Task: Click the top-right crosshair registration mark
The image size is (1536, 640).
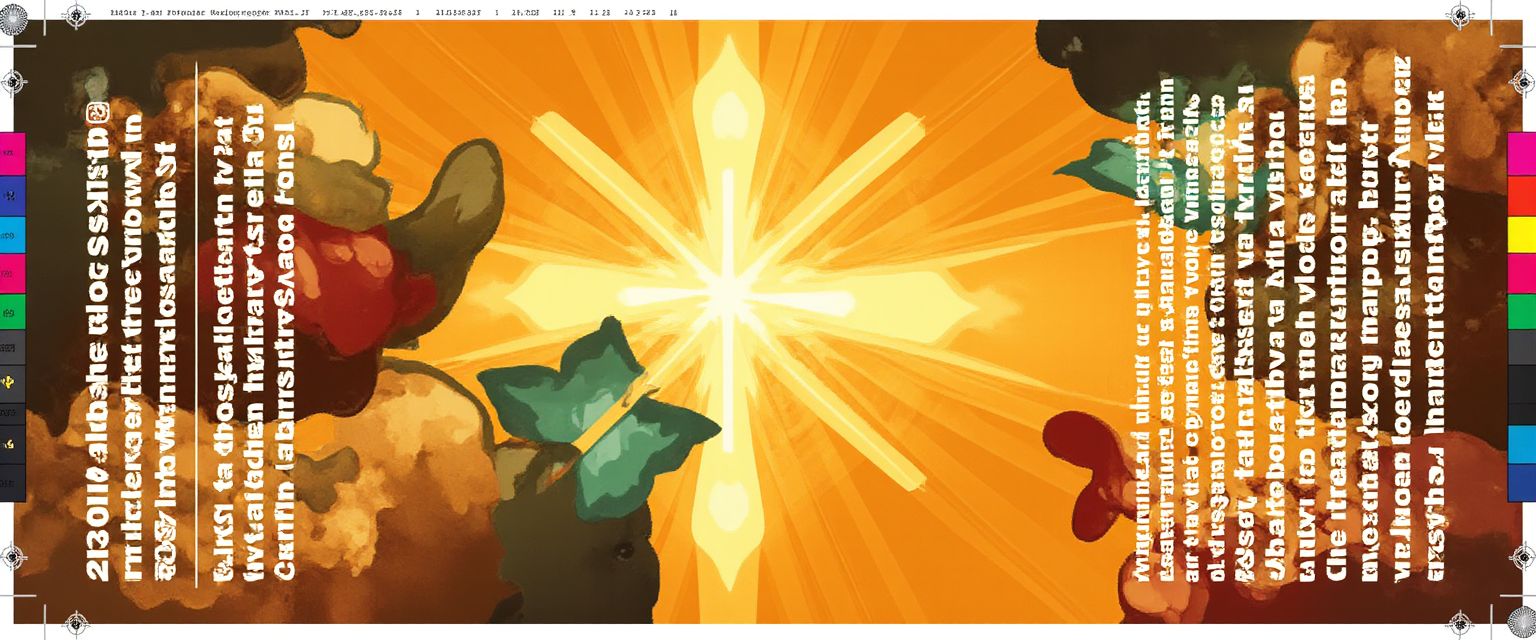Action: click(1460, 15)
